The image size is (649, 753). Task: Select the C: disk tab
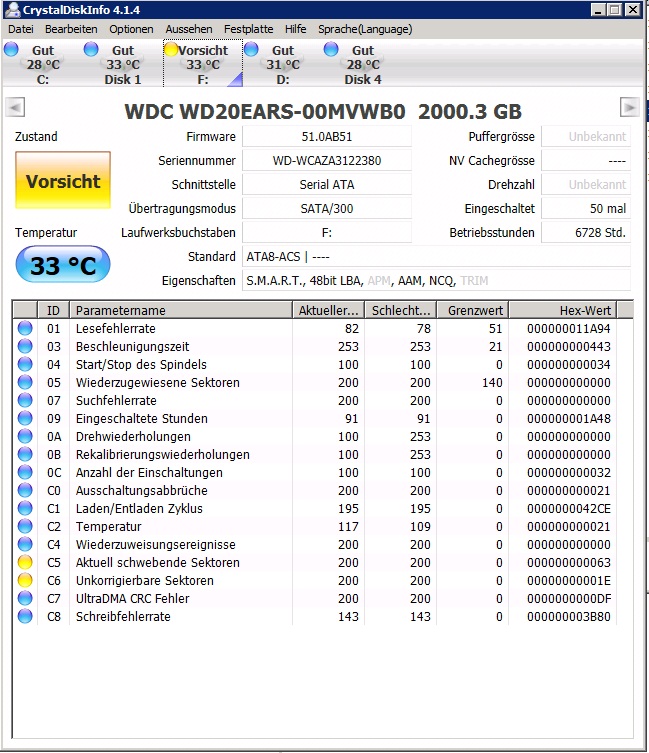coord(42,64)
